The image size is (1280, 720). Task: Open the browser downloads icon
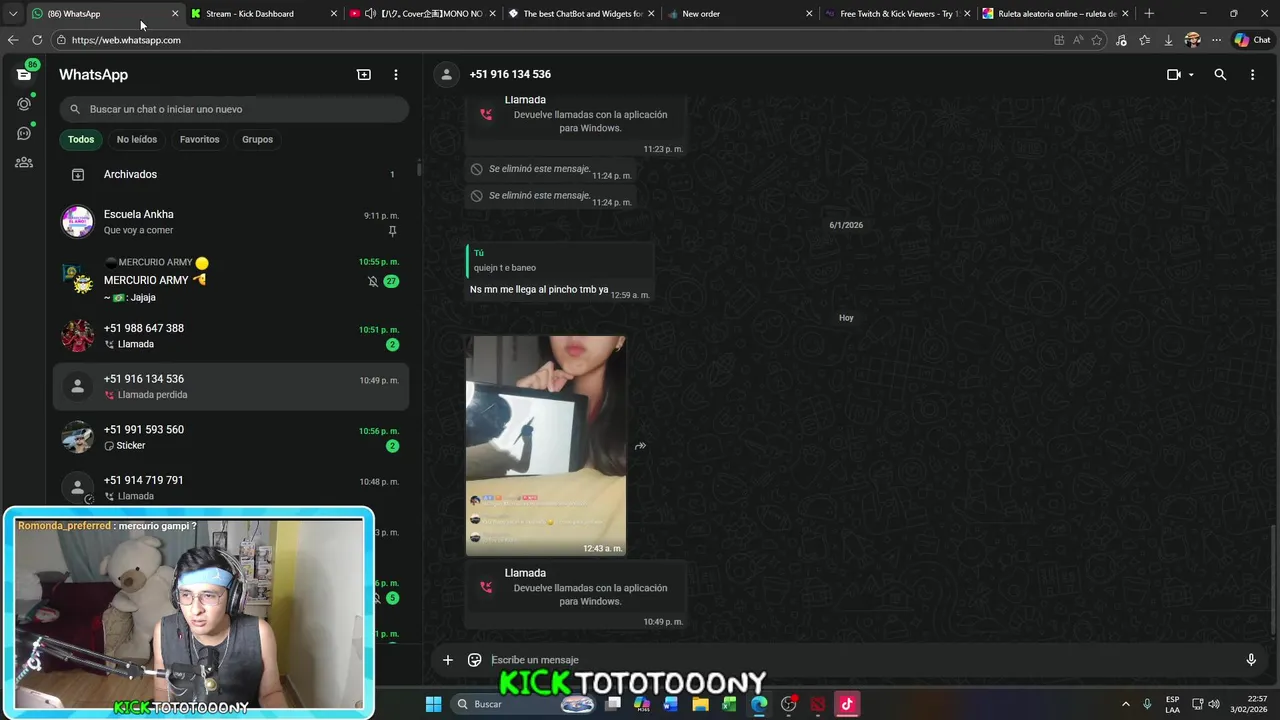tap(1168, 40)
